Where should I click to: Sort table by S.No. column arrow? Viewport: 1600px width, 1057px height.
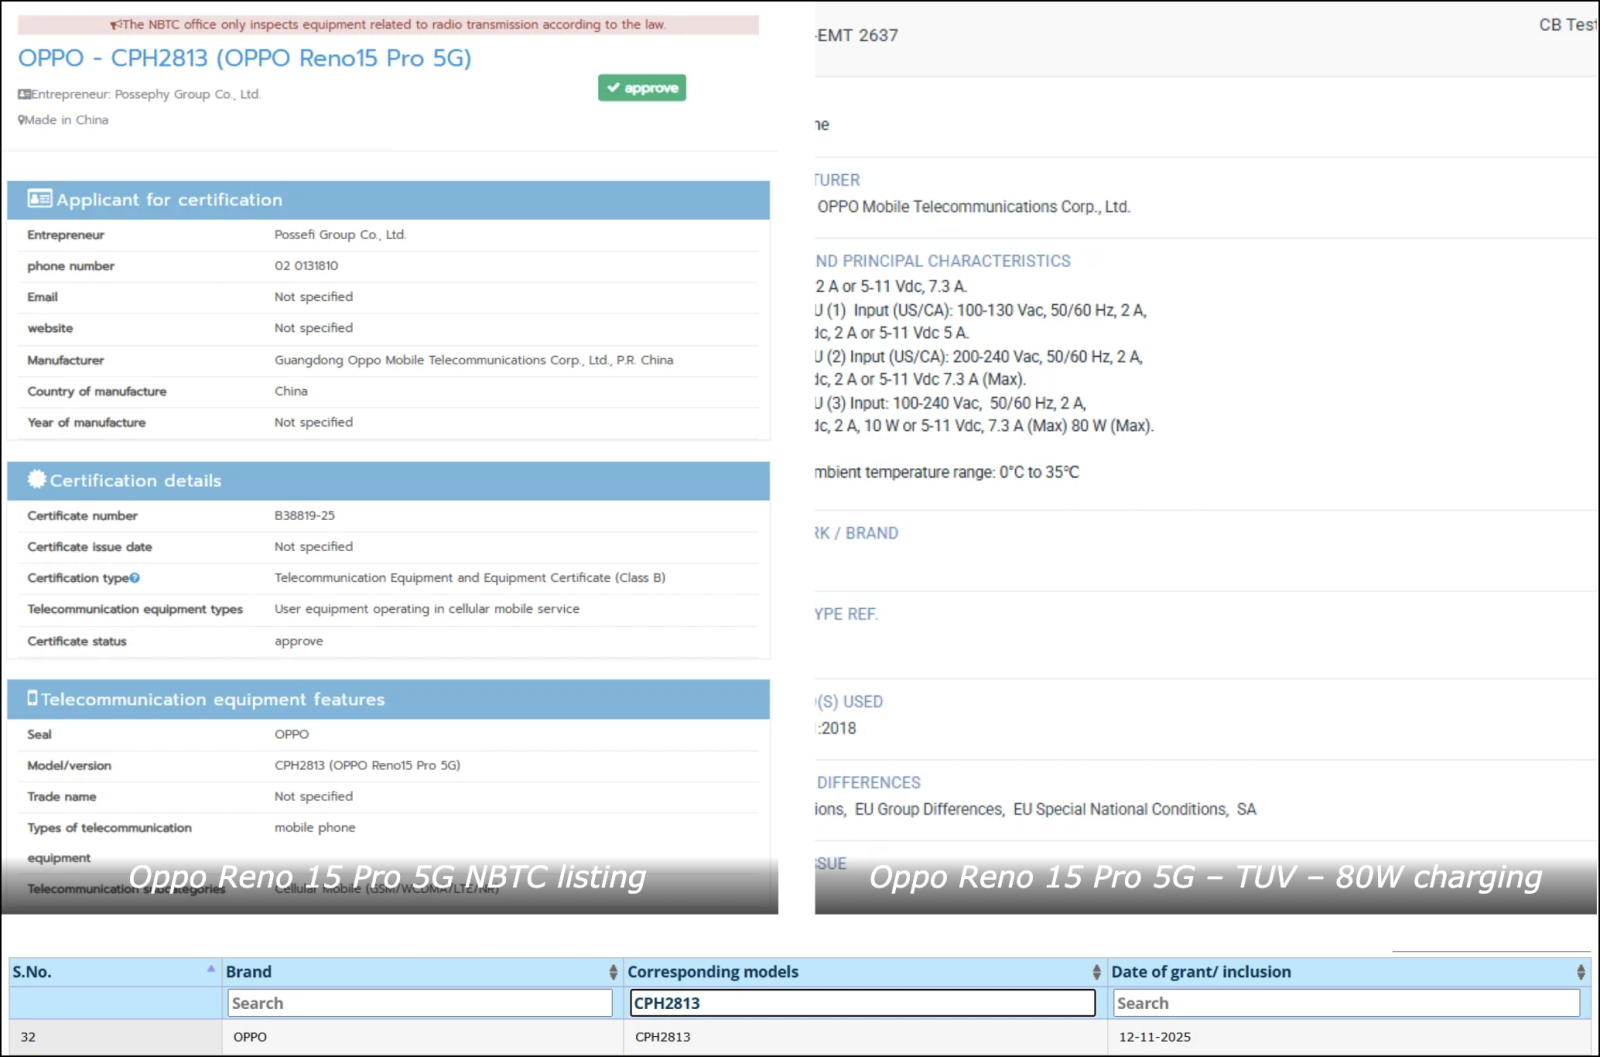coord(211,969)
